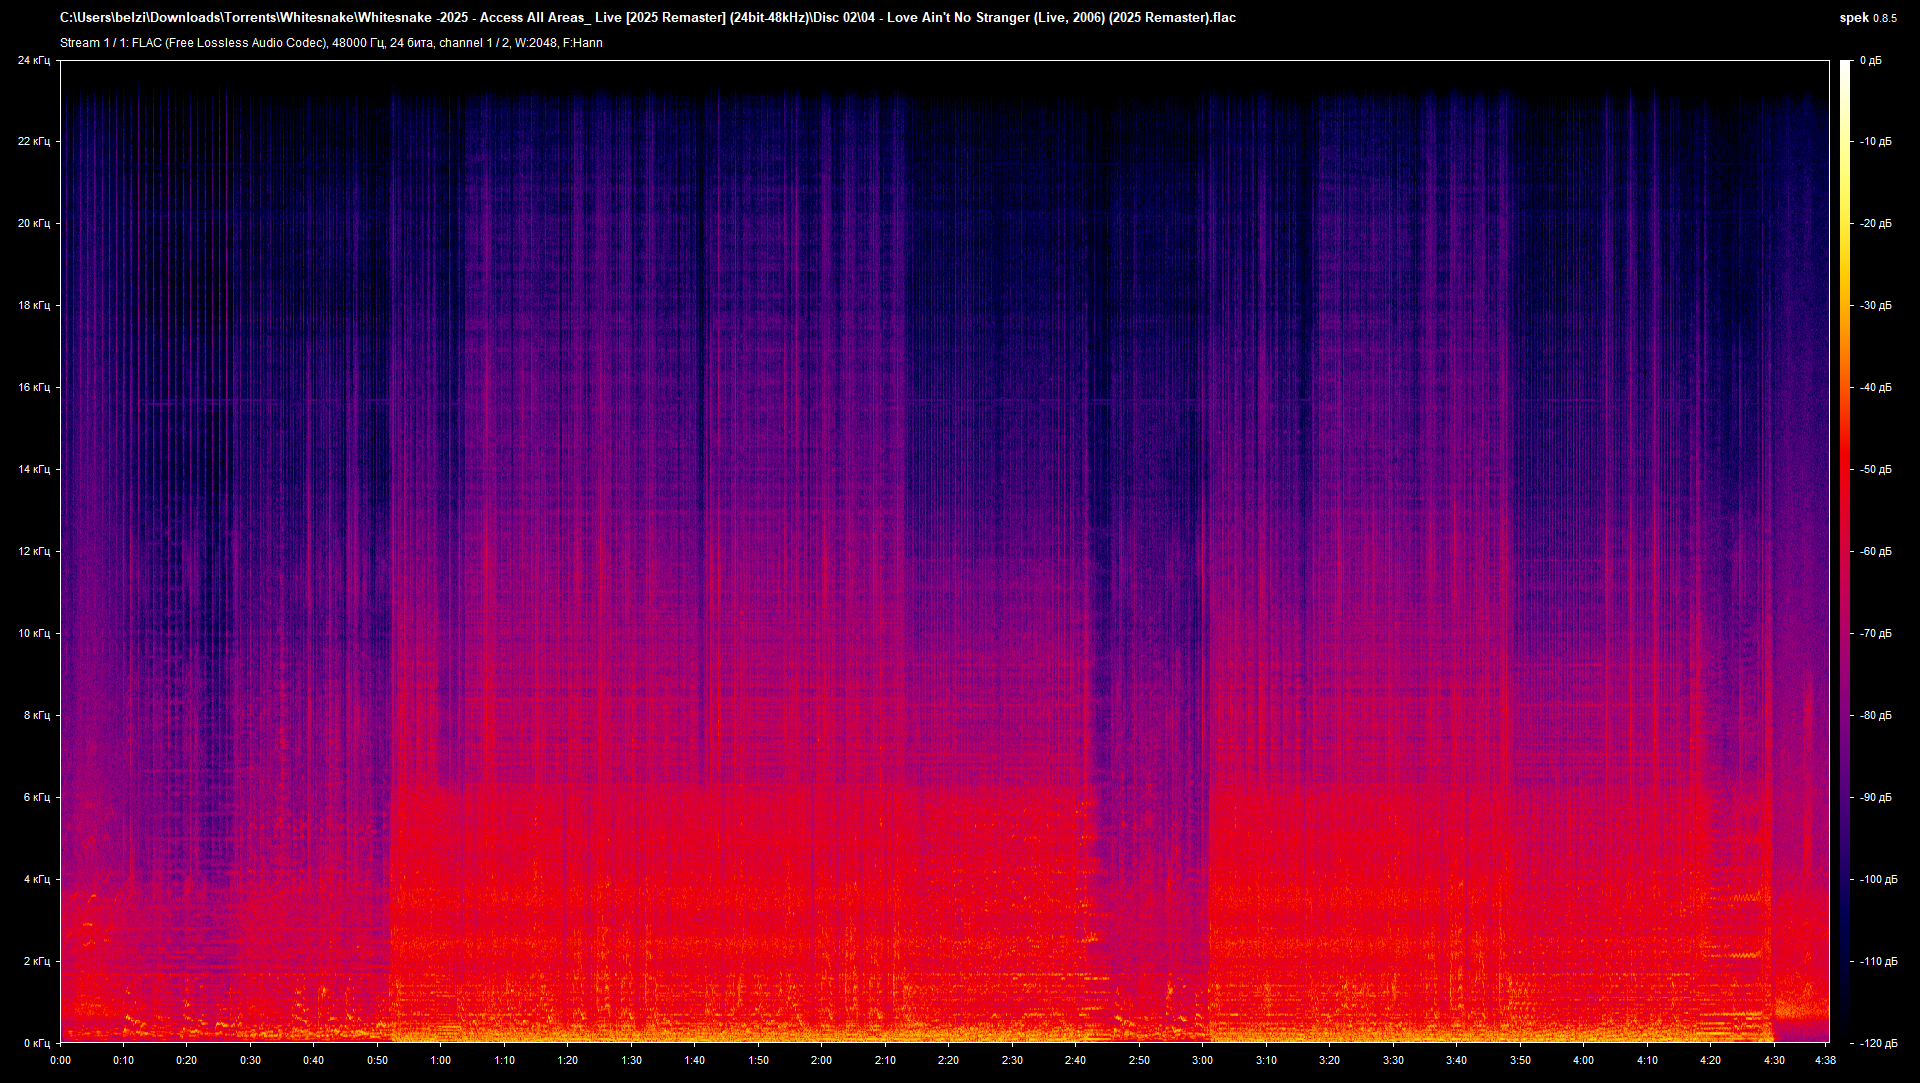Click the 24 кГц frequency label
The image size is (1920, 1083).
(33, 60)
